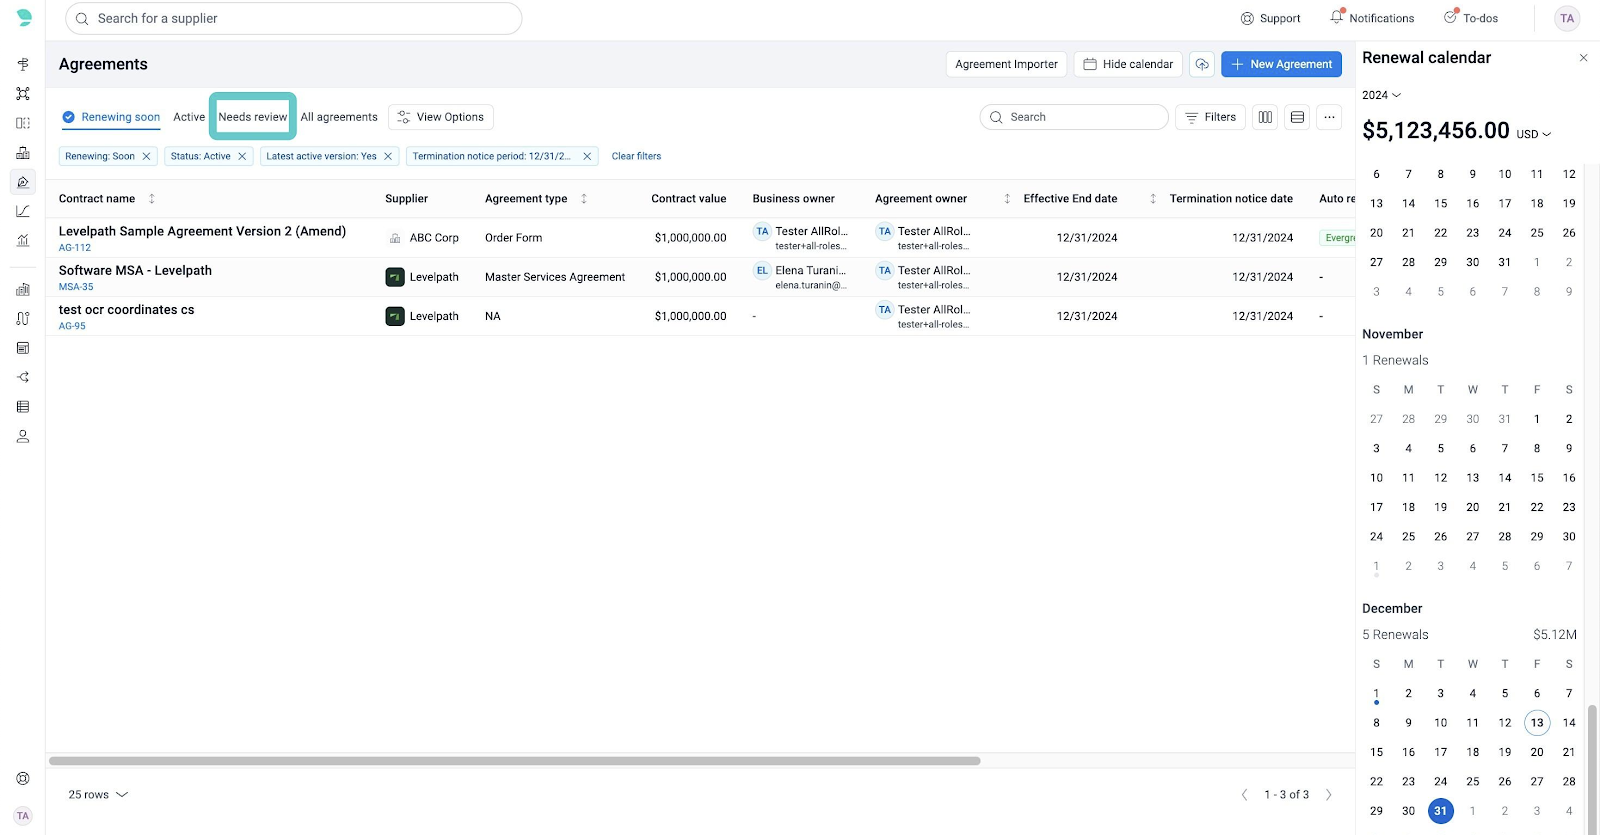Click the cloud upload icon button
The height and width of the screenshot is (835, 1600).
pyautogui.click(x=1202, y=64)
